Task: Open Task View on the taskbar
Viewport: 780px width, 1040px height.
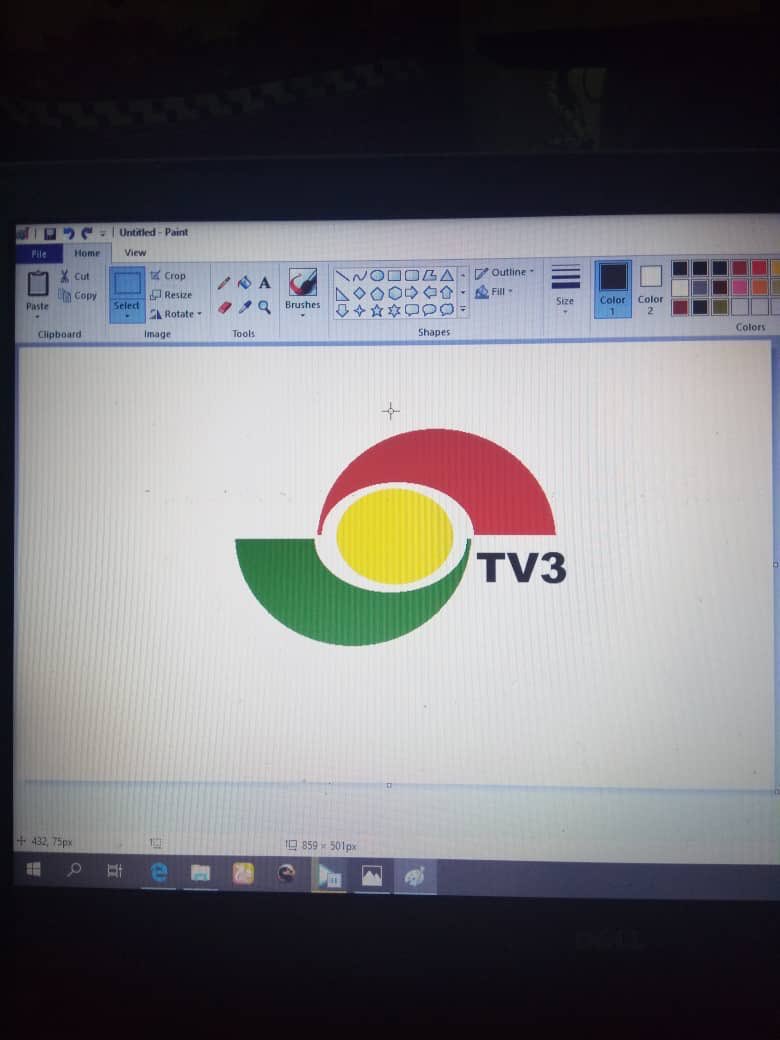Action: [x=115, y=871]
